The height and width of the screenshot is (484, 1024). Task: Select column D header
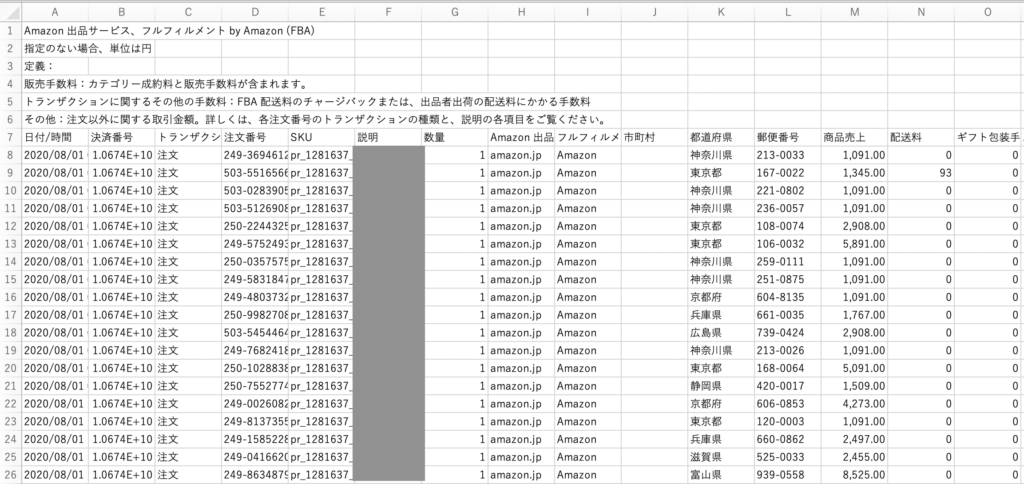[x=255, y=12]
